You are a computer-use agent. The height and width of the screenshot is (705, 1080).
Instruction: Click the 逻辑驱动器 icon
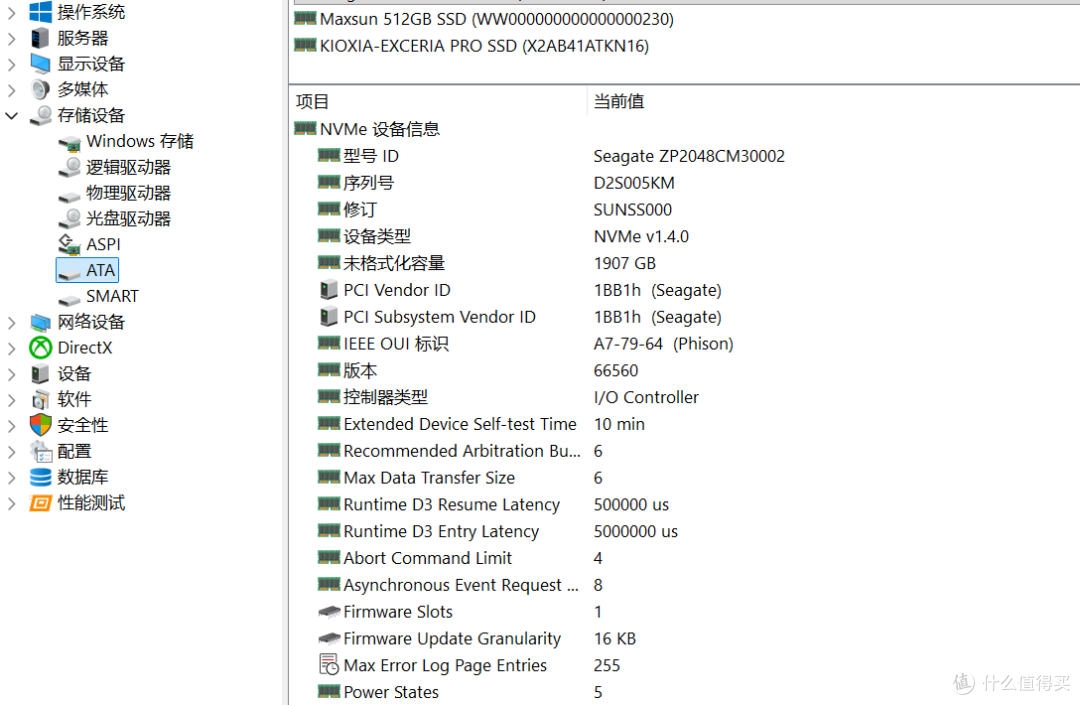(70, 167)
